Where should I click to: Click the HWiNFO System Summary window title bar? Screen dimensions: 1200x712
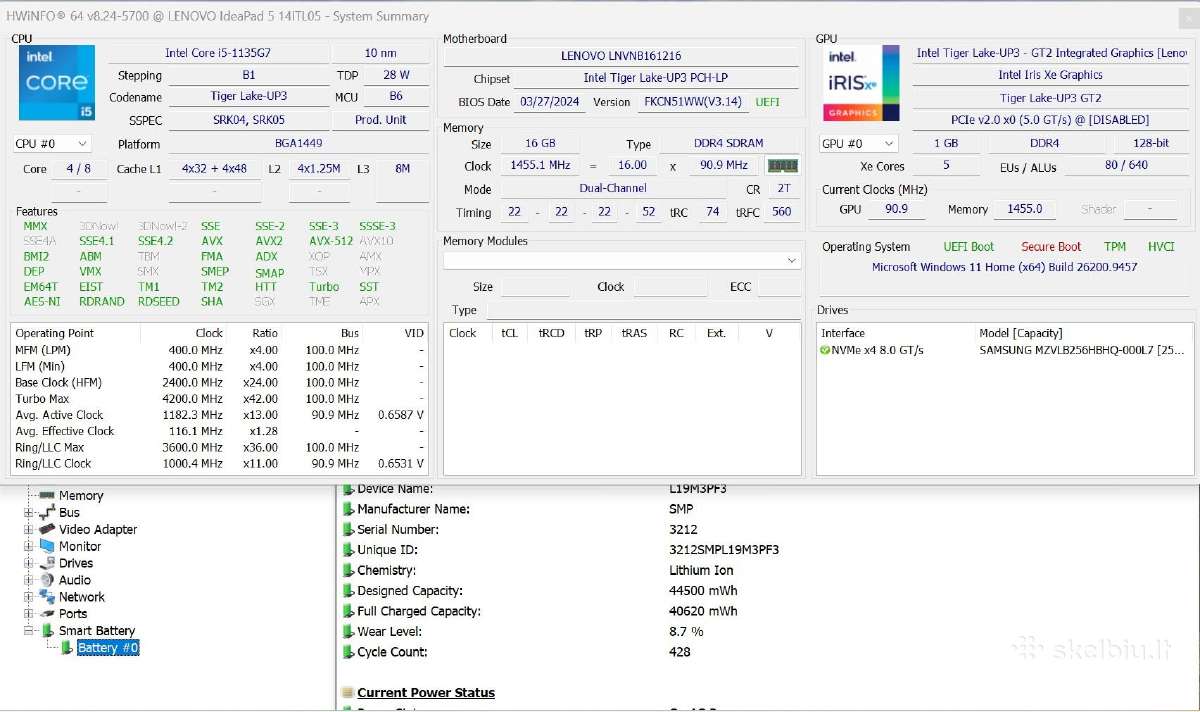(x=600, y=16)
